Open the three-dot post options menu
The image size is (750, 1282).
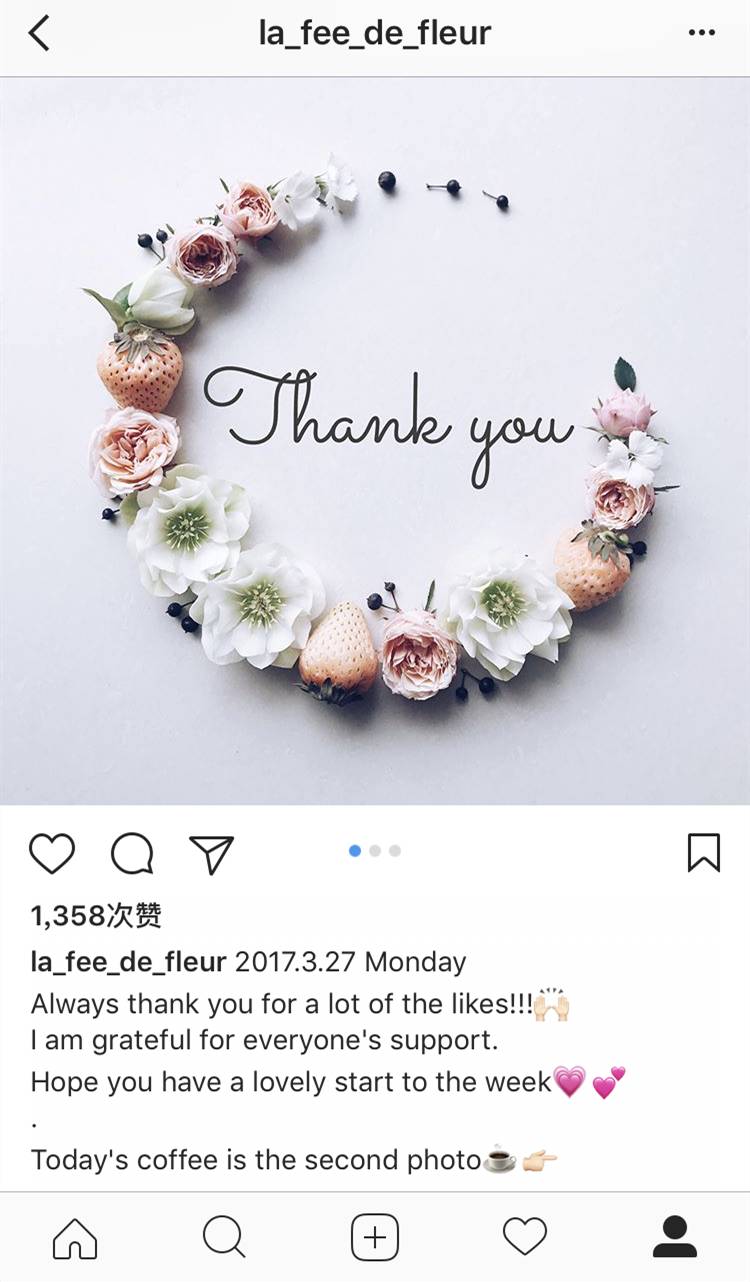click(x=702, y=33)
